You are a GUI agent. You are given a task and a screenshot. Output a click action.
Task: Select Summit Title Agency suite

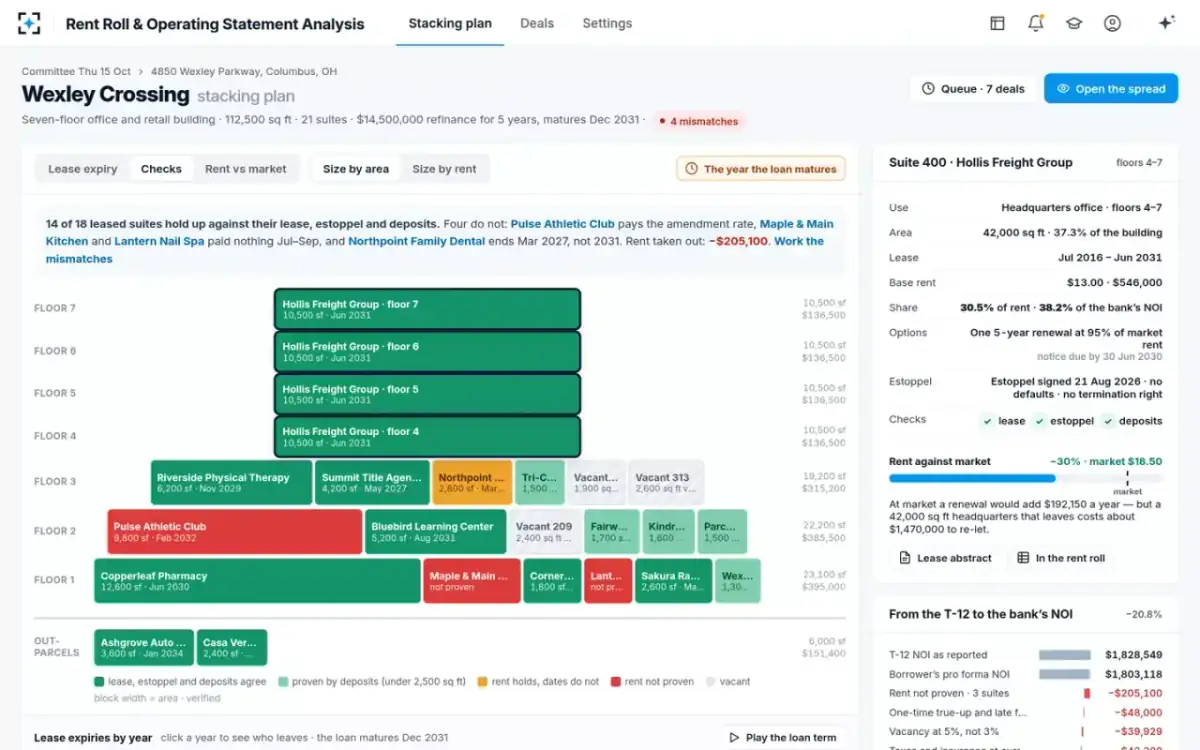[x=372, y=482]
